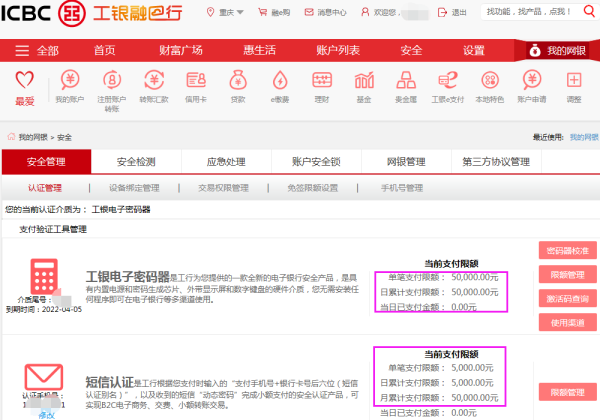
Task: Click the ICBC round logo emblem
Action: point(72,13)
